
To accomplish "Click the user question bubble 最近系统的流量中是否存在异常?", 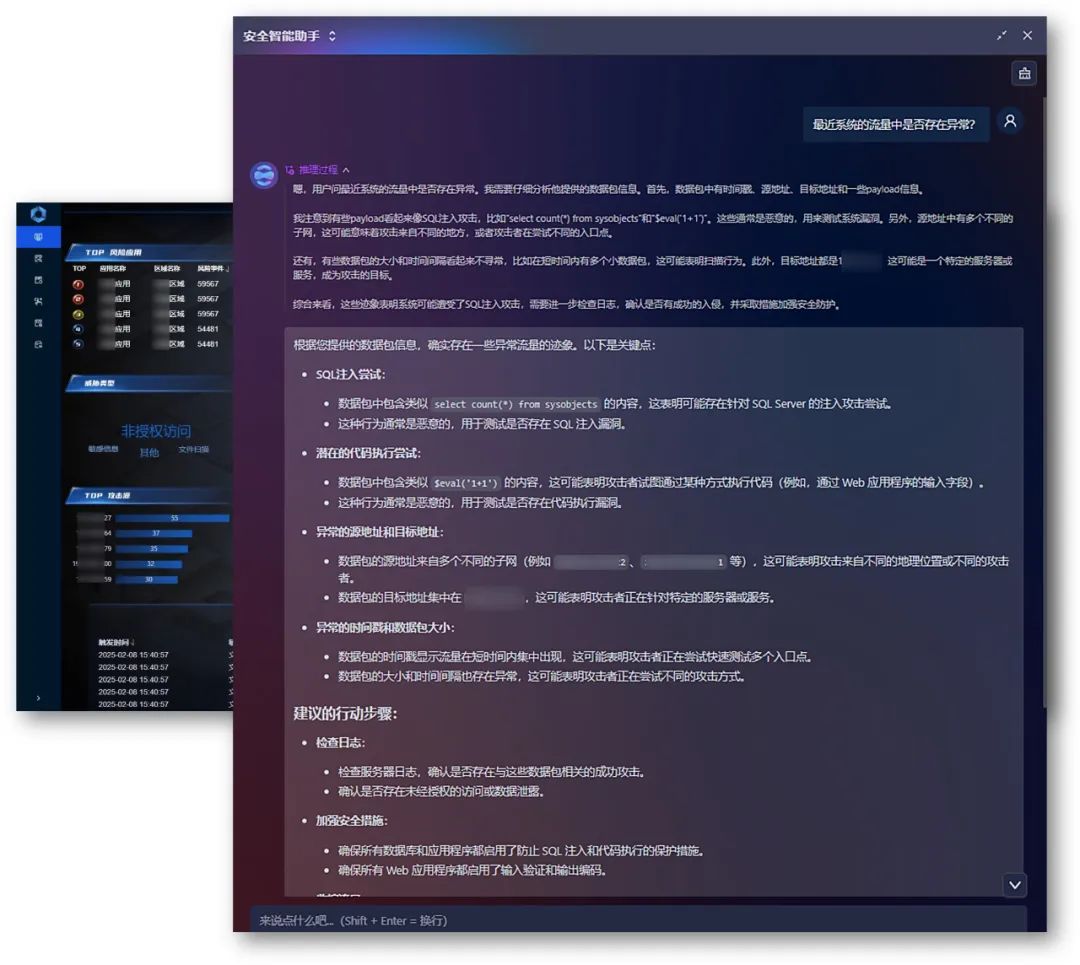I will (x=895, y=125).
